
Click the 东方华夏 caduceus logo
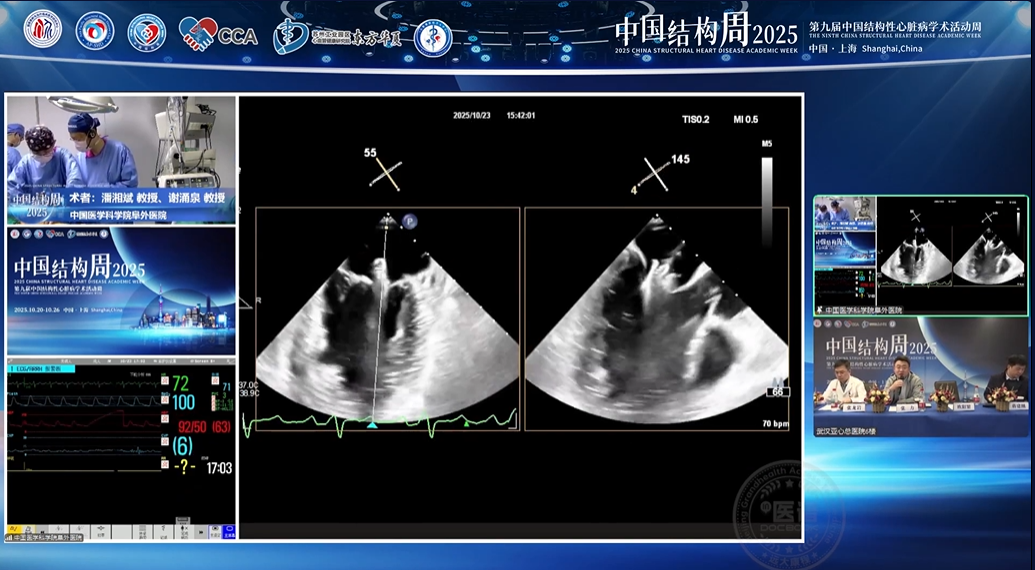(x=337, y=36)
